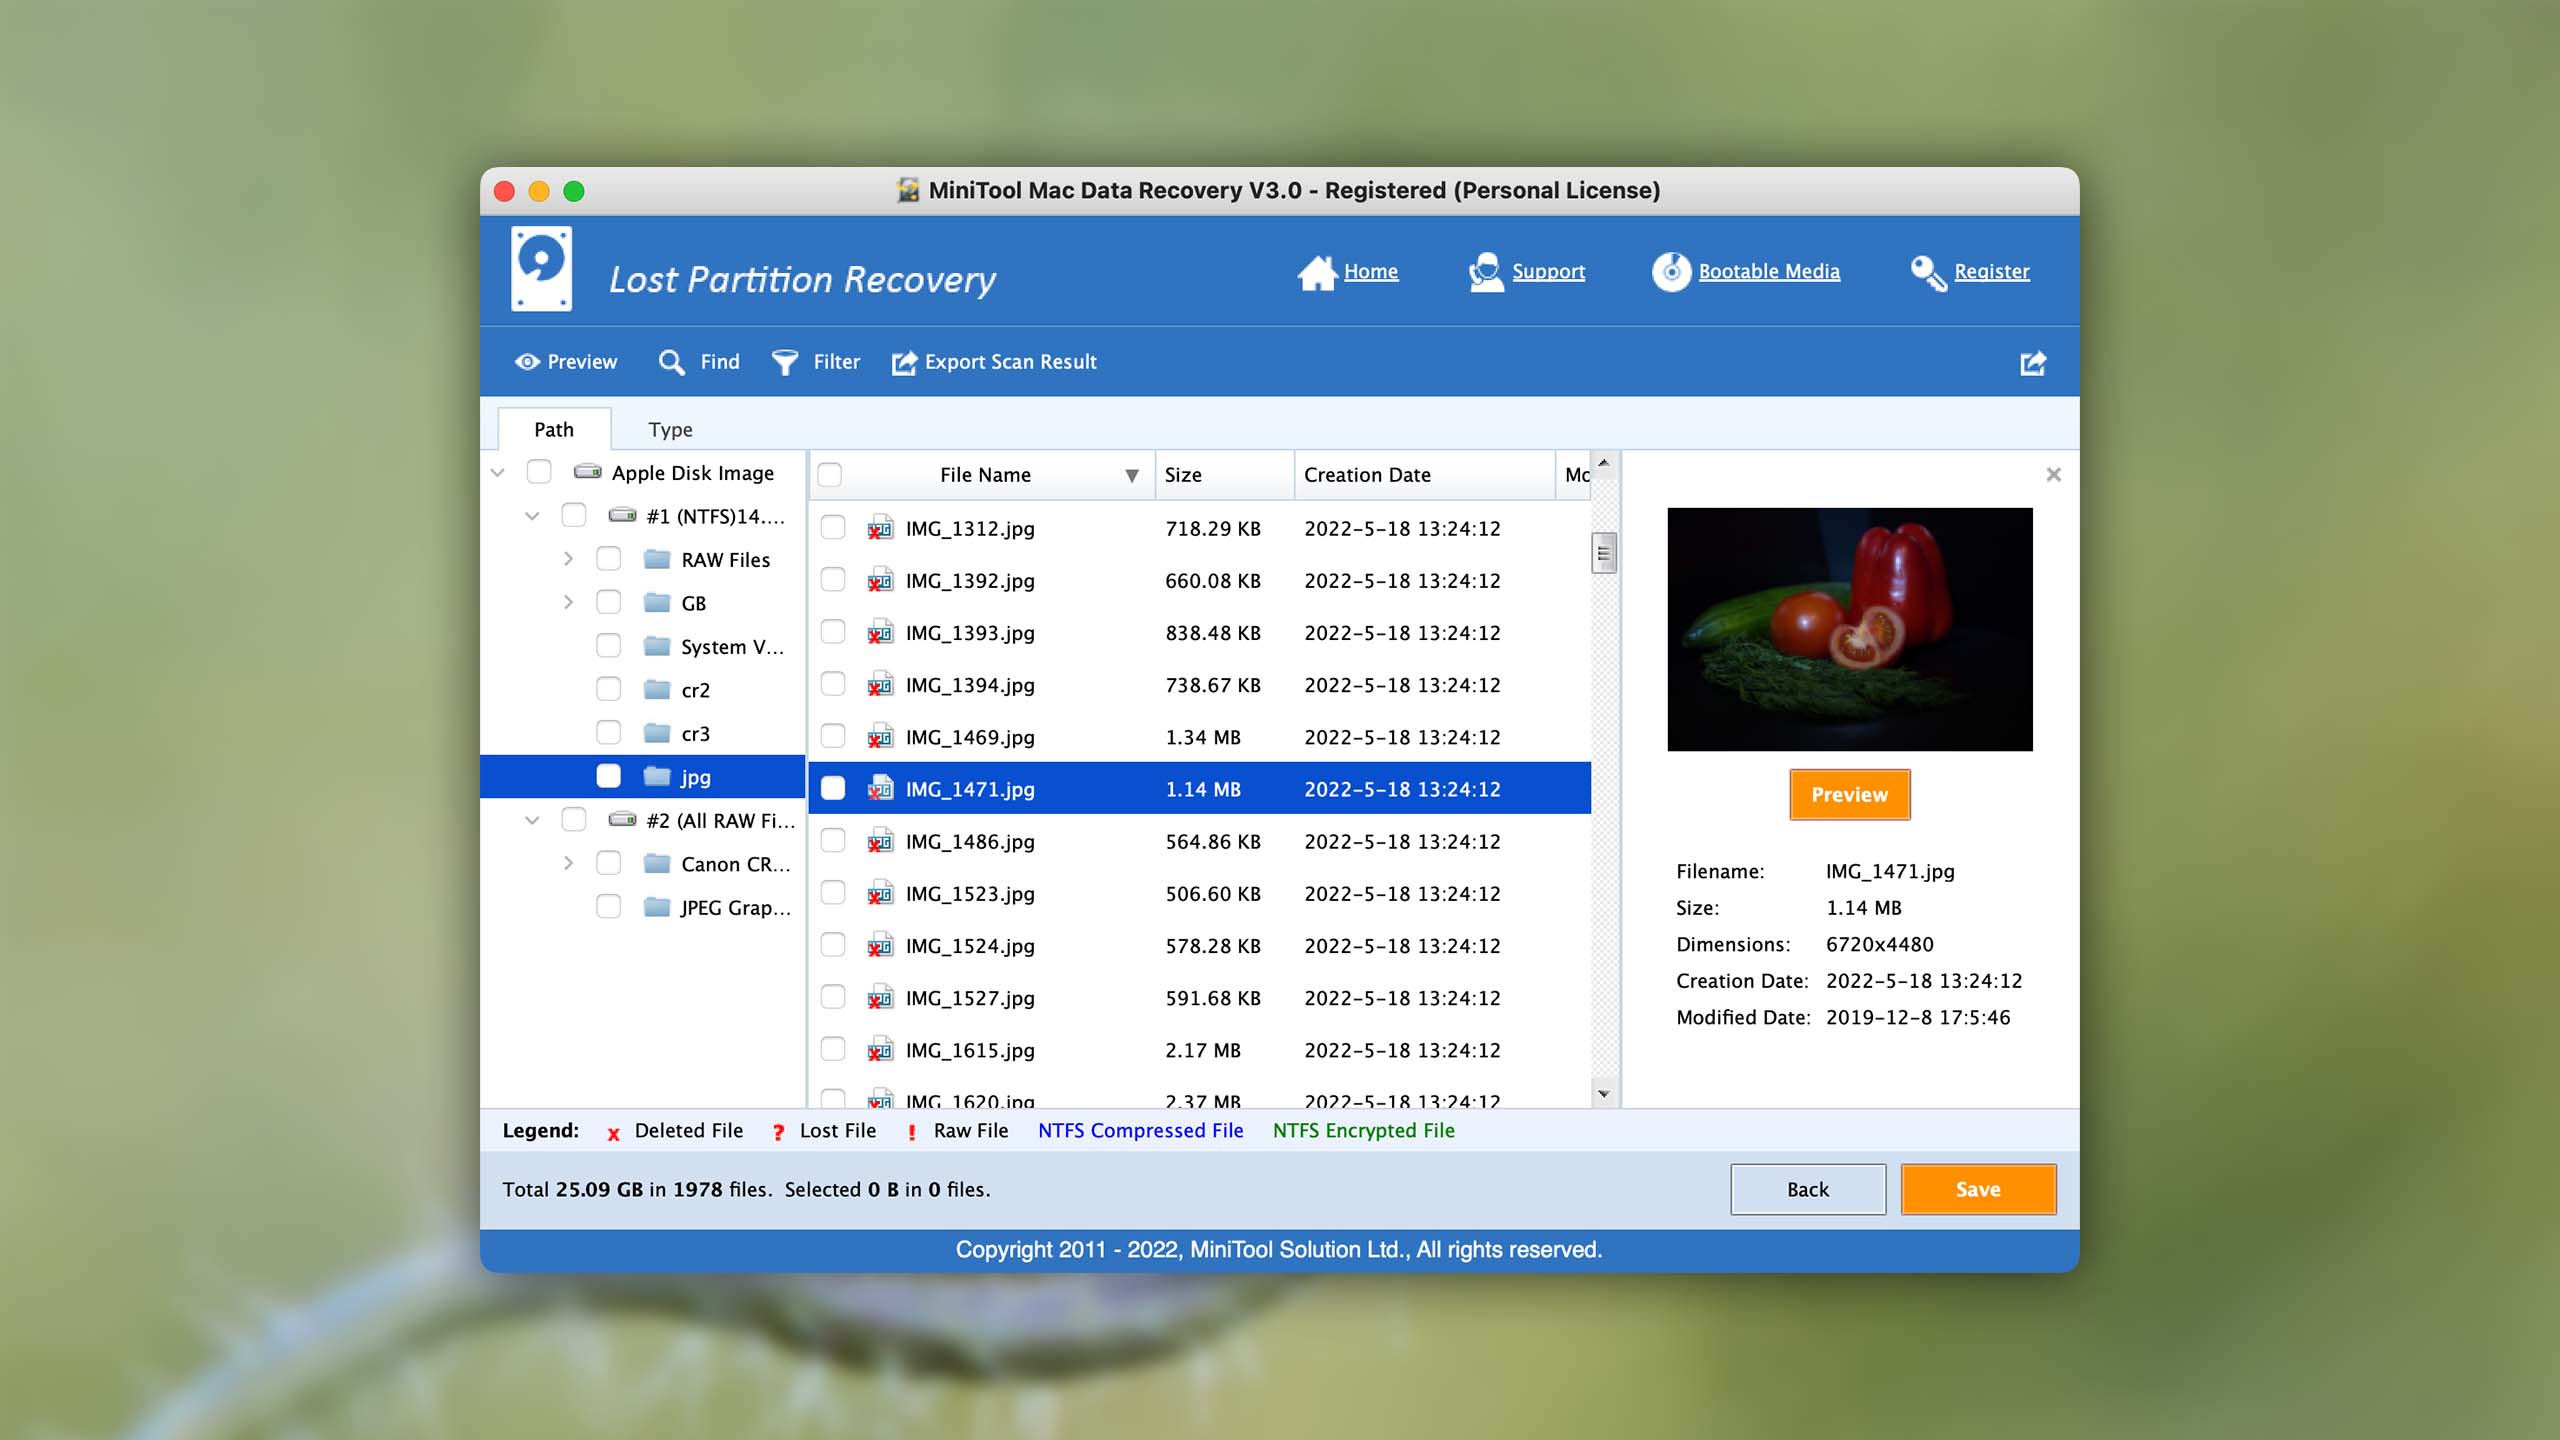Click the file icon of IMG_1312.jpg
The image size is (2560, 1440).
(879, 528)
